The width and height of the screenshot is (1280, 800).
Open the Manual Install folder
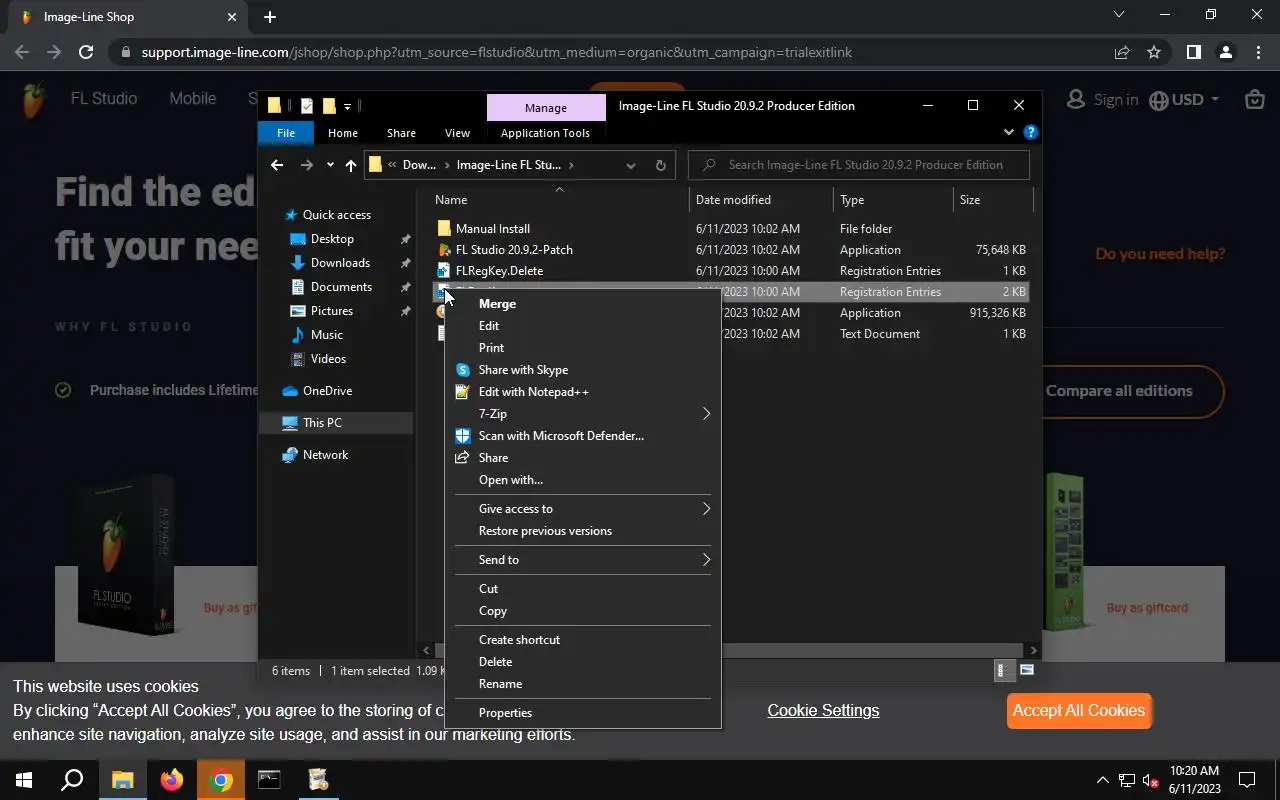click(493, 229)
